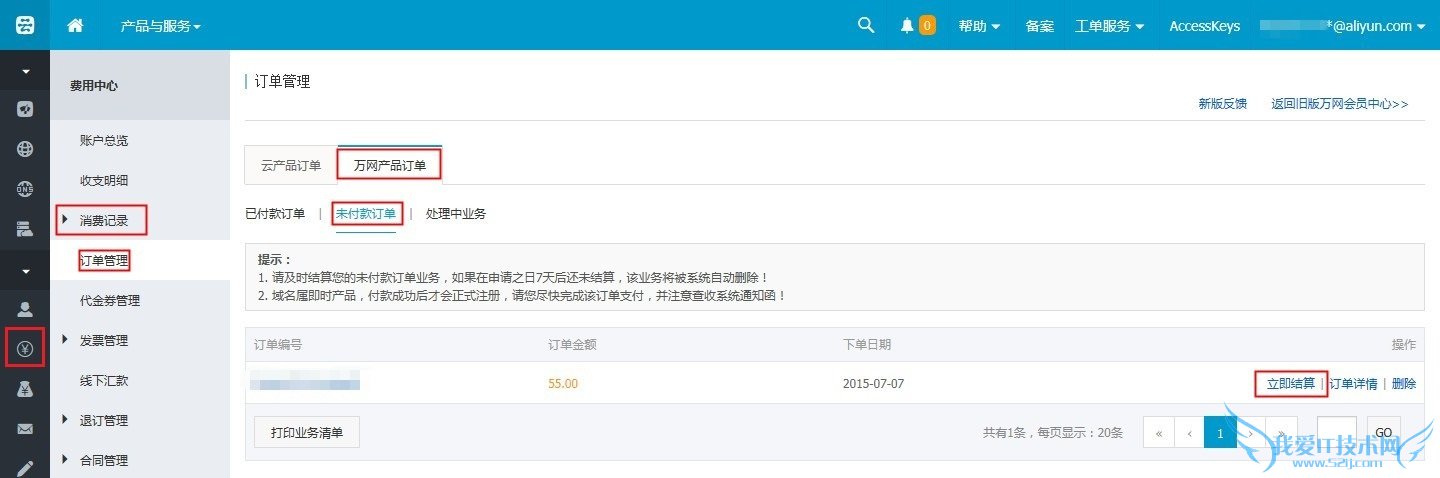
Task: Expand 发票管理 in side menu
Action: (104, 341)
